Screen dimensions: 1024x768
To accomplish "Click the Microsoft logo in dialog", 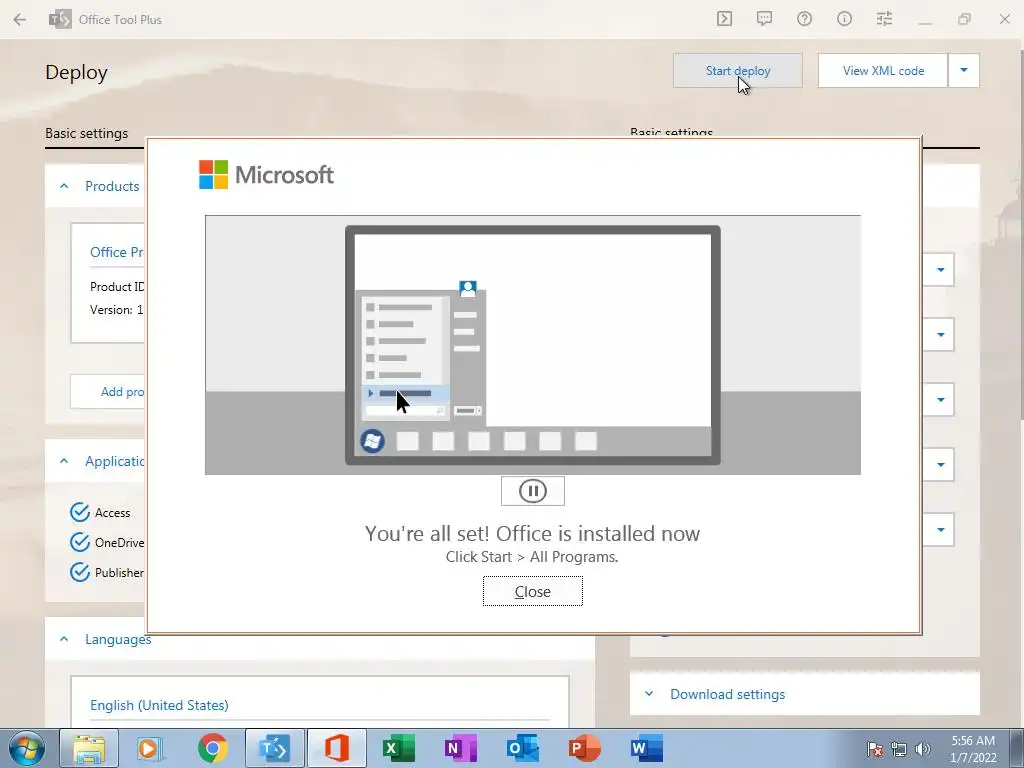I will click(266, 174).
